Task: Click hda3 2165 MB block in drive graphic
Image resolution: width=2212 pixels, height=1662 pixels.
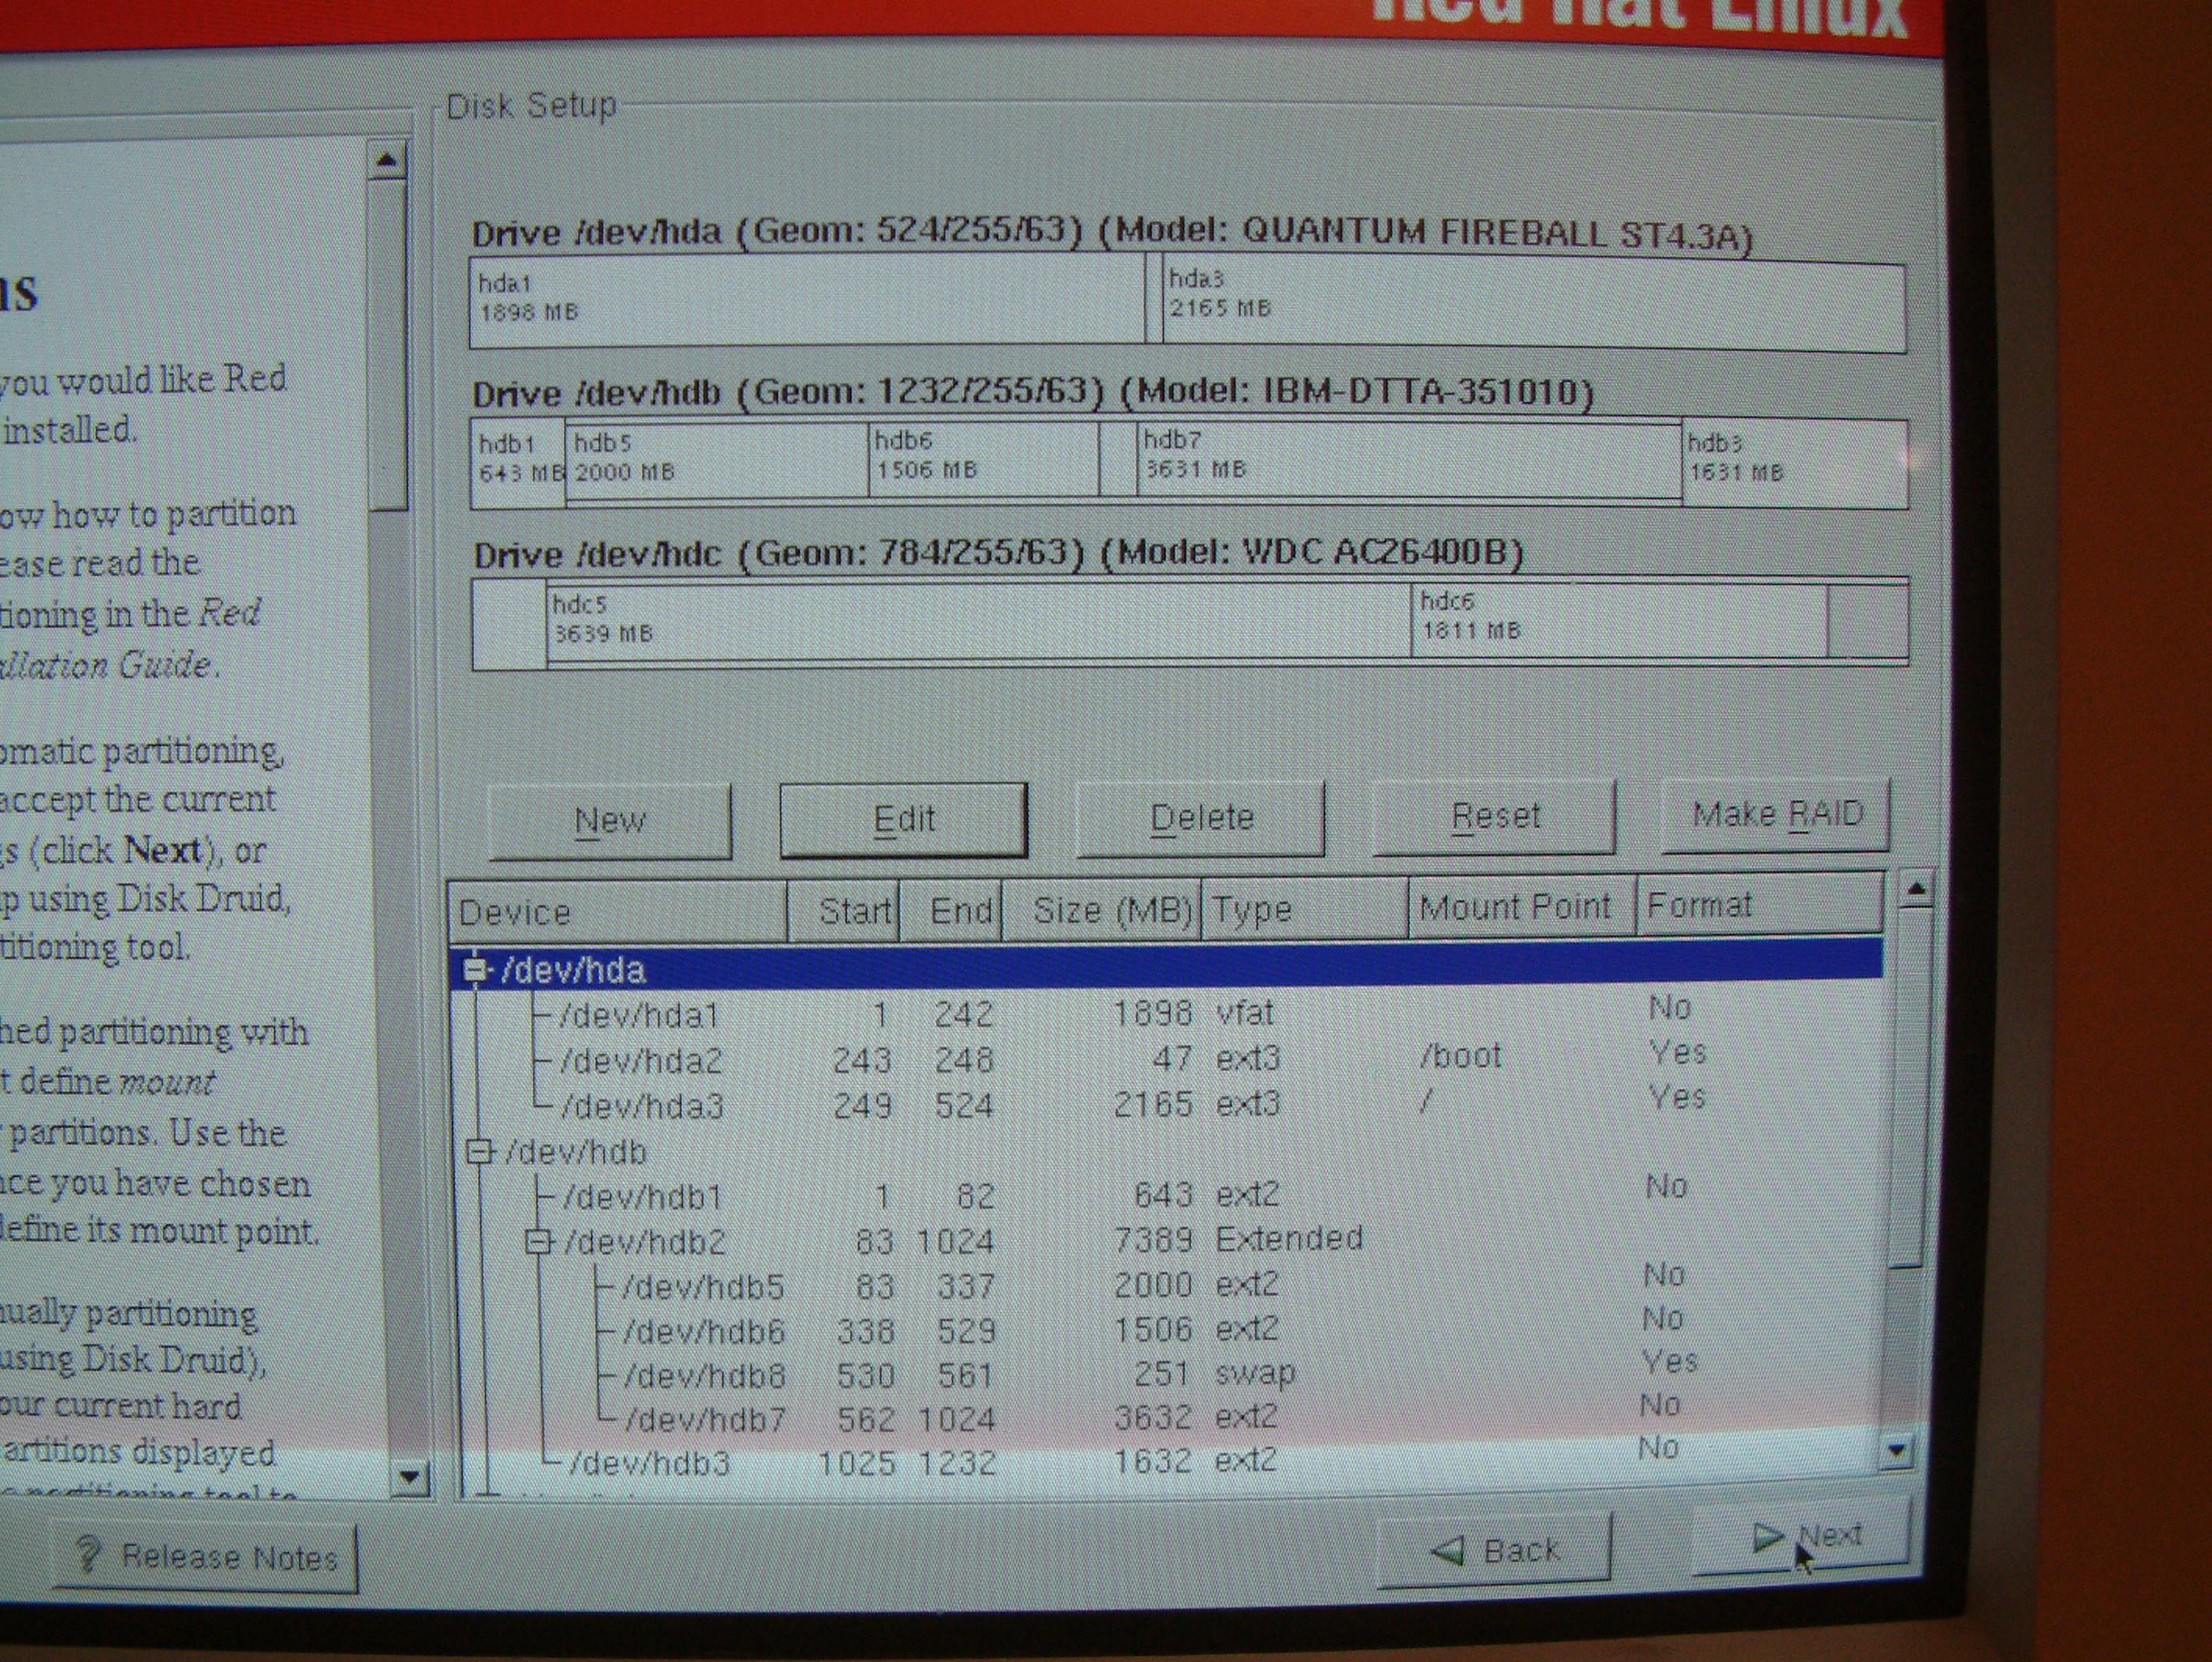Action: [x=1534, y=305]
